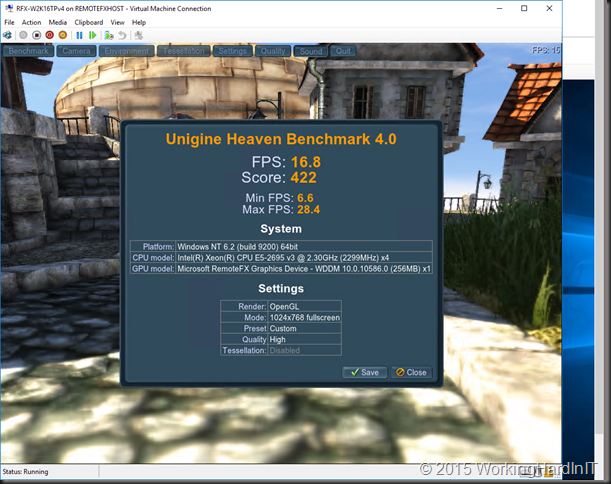Pause the virtual machine
Image resolution: width=611 pixels, height=484 pixels.
(x=79, y=35)
